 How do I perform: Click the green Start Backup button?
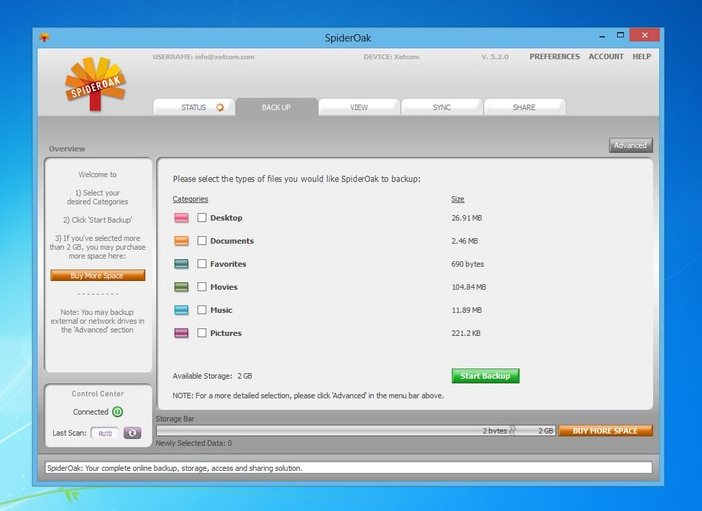(x=485, y=376)
